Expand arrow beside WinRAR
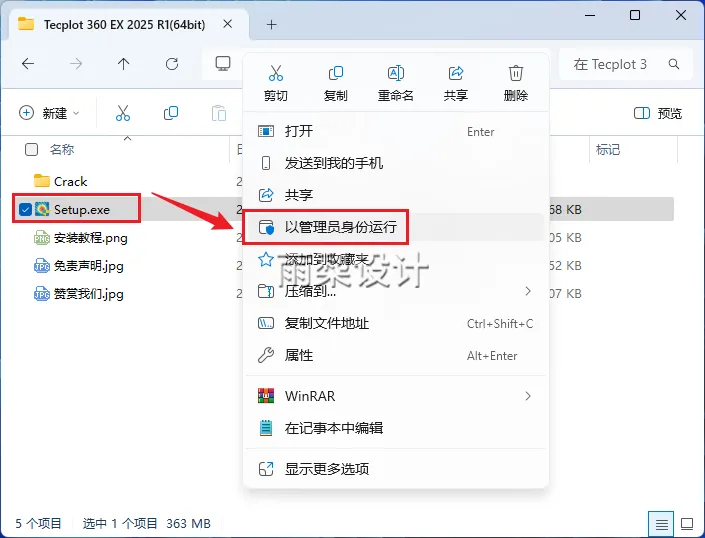This screenshot has height=538, width=705. pyautogui.click(x=528, y=396)
